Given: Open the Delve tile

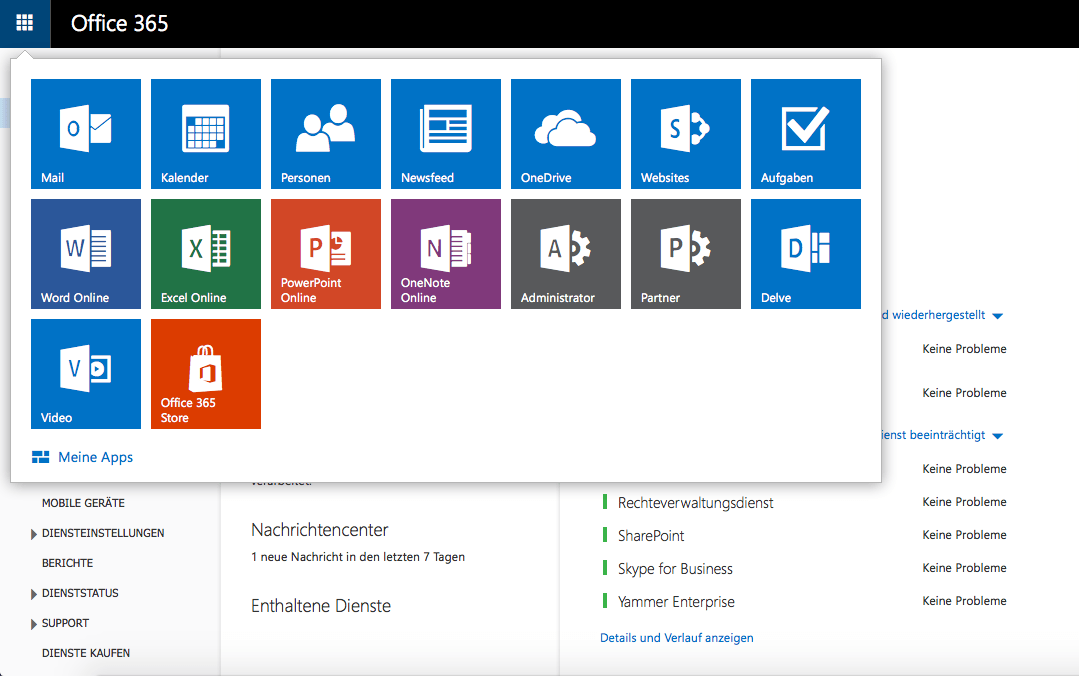Looking at the screenshot, I should pyautogui.click(x=806, y=254).
